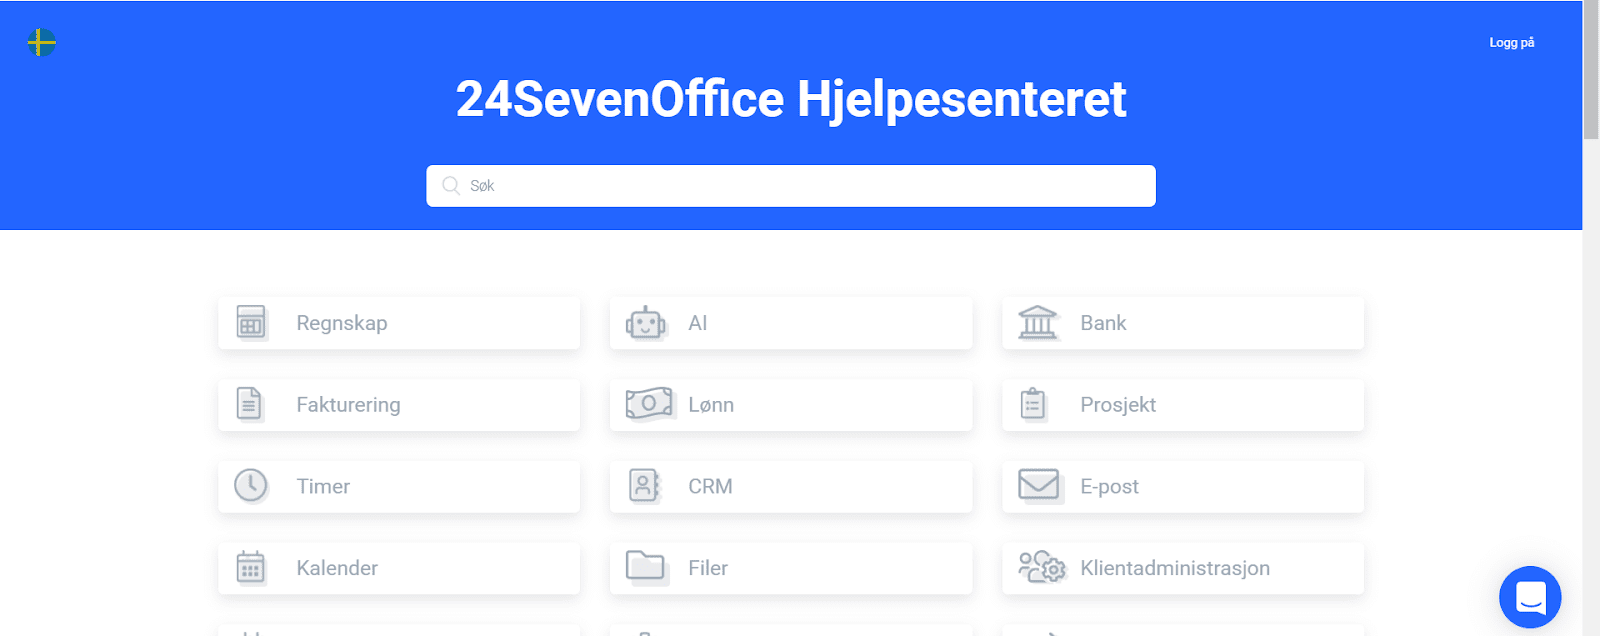Click the envelope icon beside E-post
The height and width of the screenshot is (636, 1600).
[x=1039, y=485]
